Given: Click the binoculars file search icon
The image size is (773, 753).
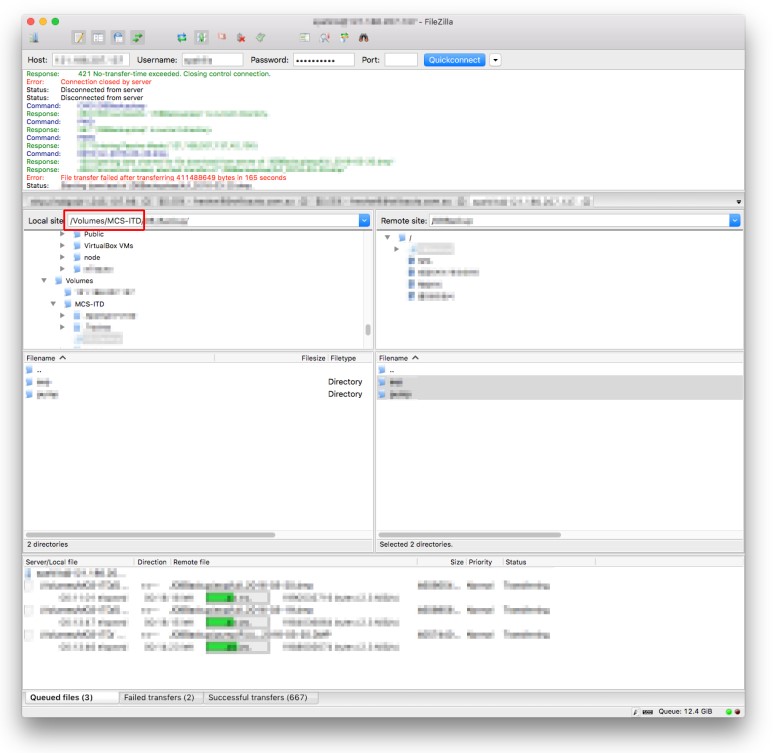Looking at the screenshot, I should [x=364, y=37].
